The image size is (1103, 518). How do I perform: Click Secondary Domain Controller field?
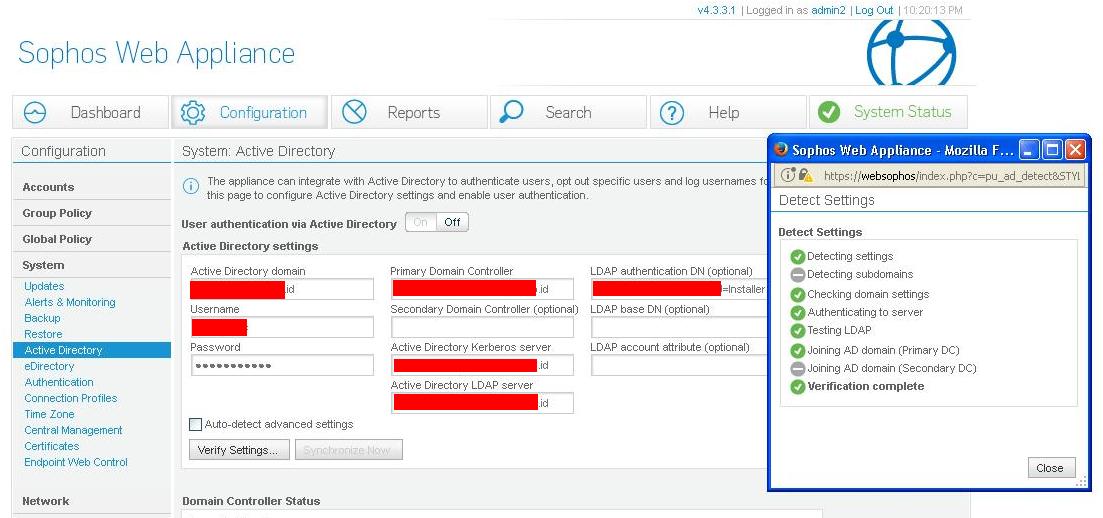coord(483,327)
